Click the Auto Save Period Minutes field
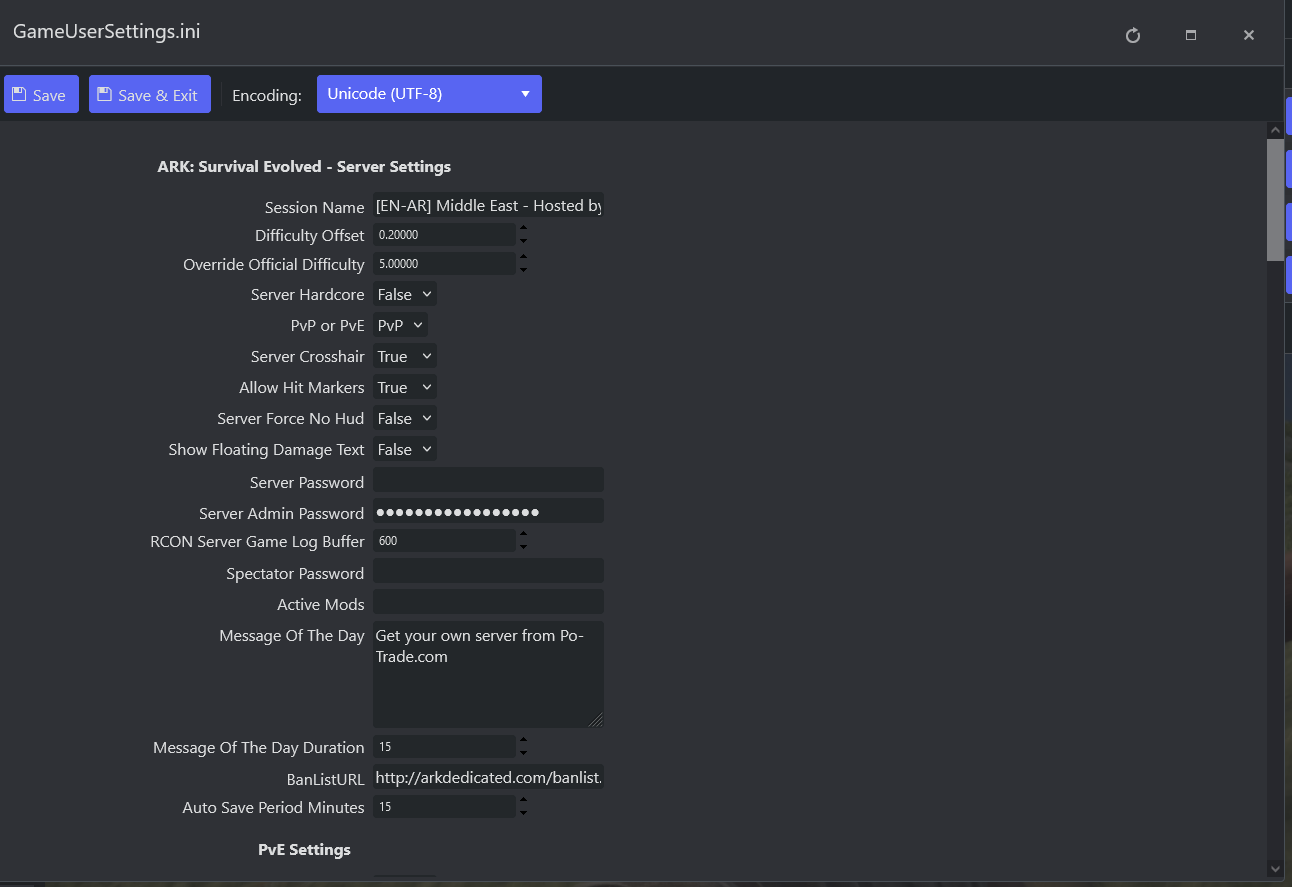 (x=444, y=806)
